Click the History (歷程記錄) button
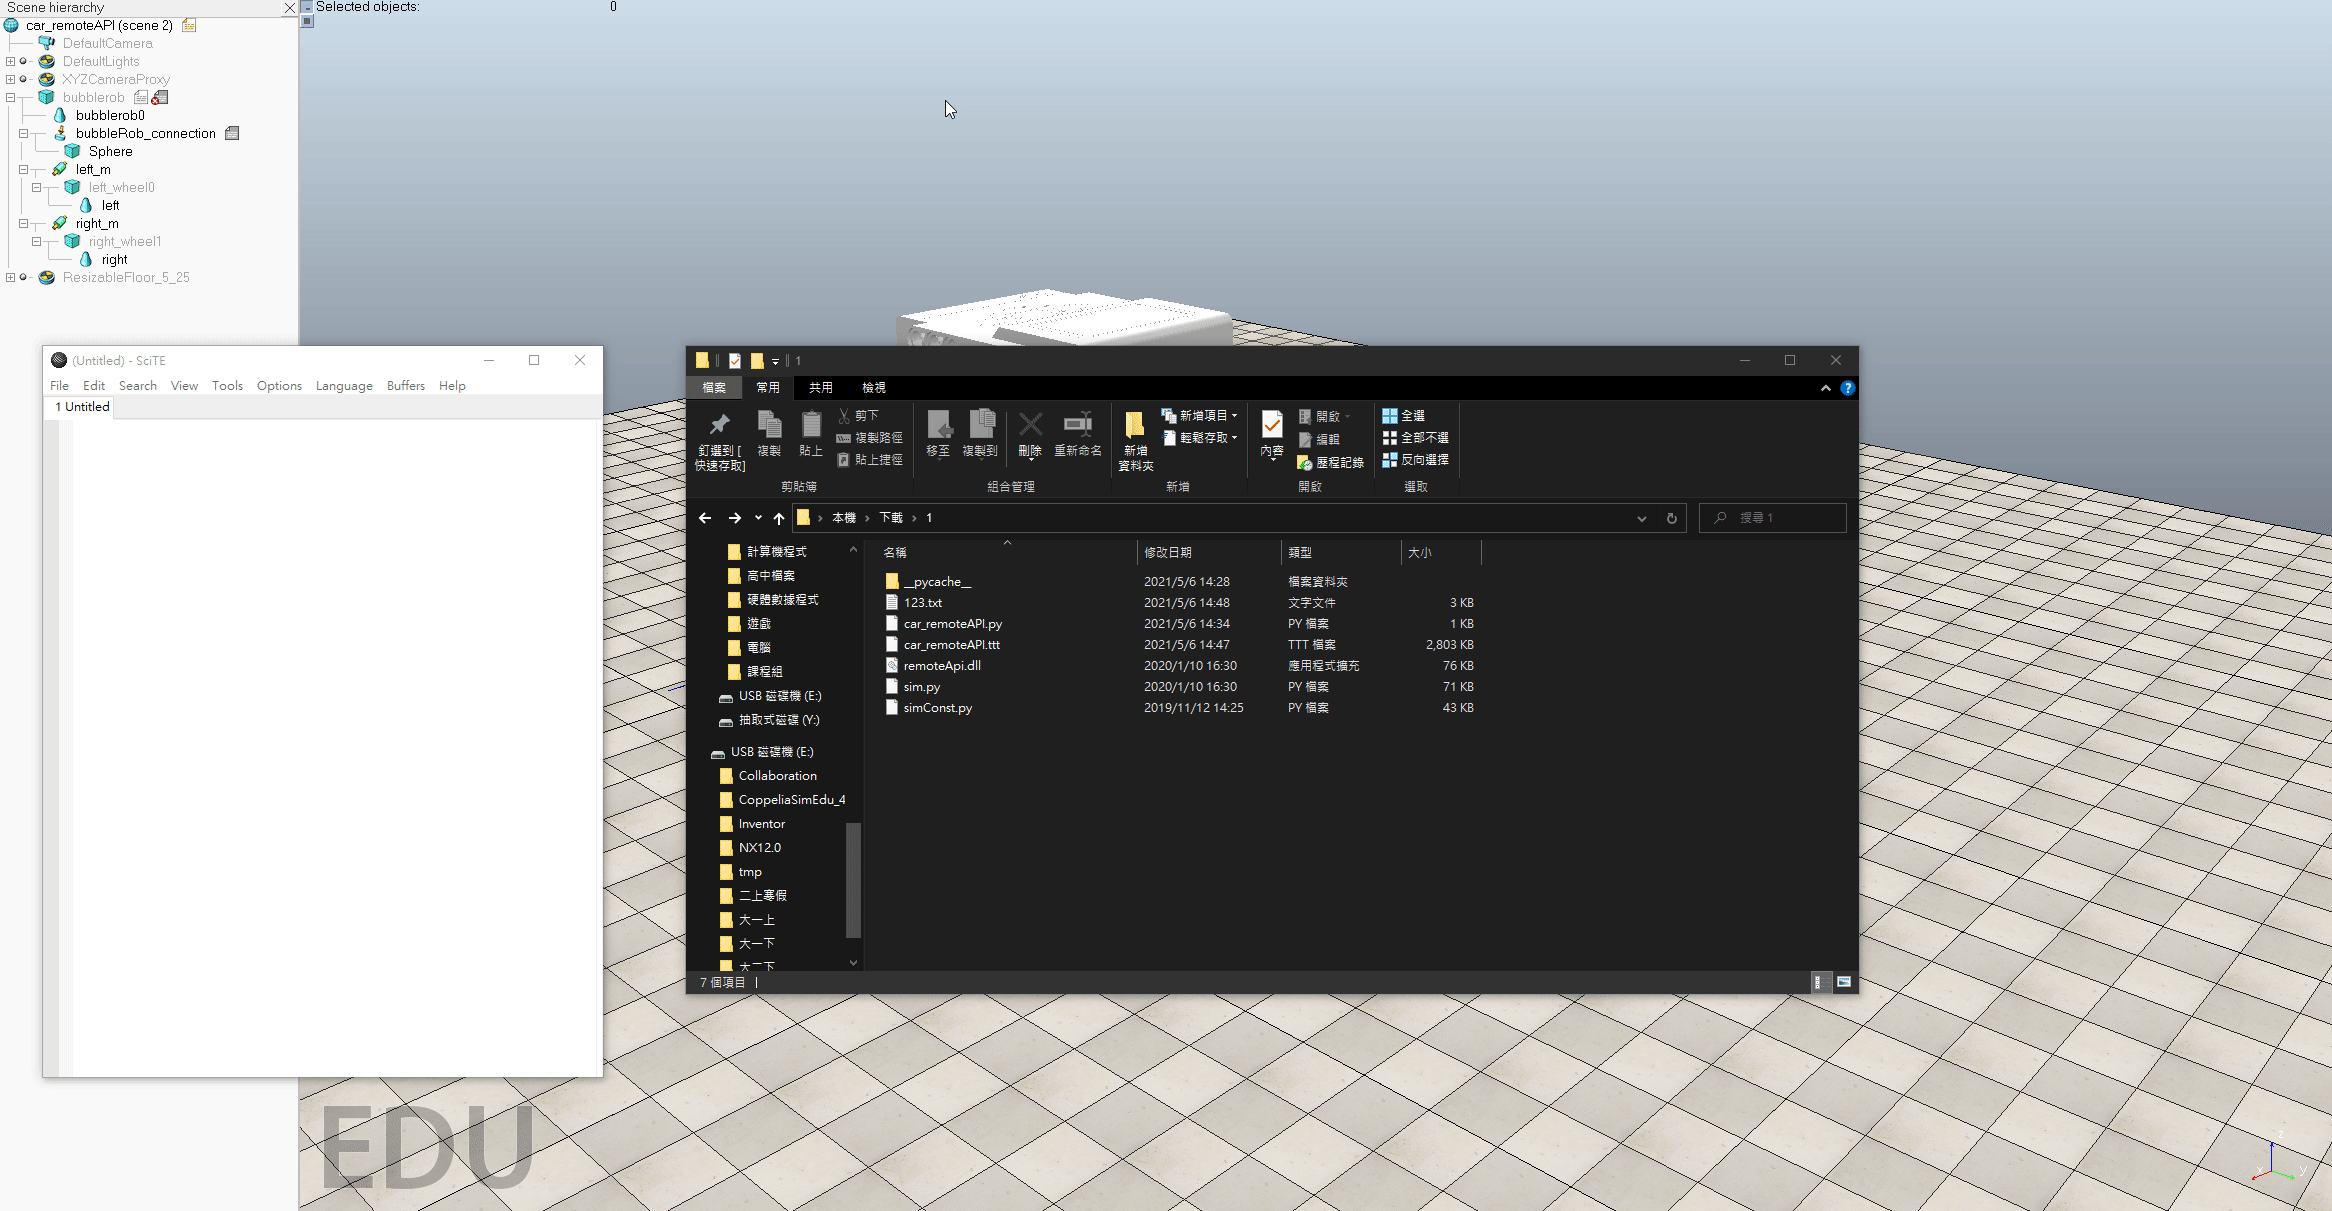This screenshot has height=1211, width=2332. 1331,462
